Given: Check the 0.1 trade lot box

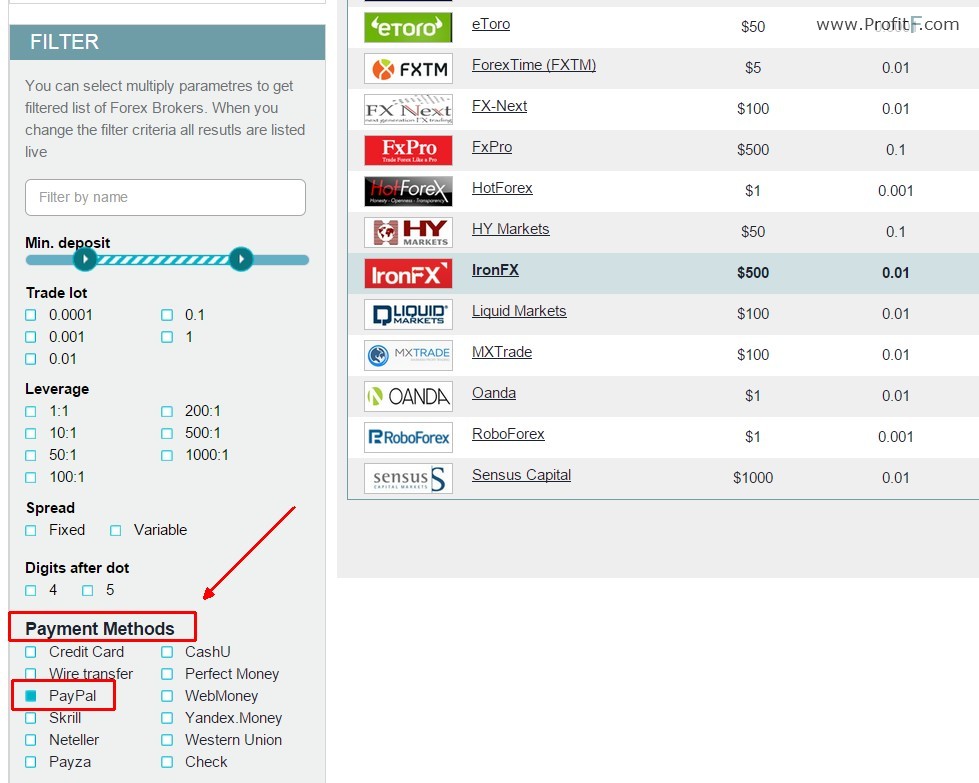Looking at the screenshot, I should coord(167,315).
